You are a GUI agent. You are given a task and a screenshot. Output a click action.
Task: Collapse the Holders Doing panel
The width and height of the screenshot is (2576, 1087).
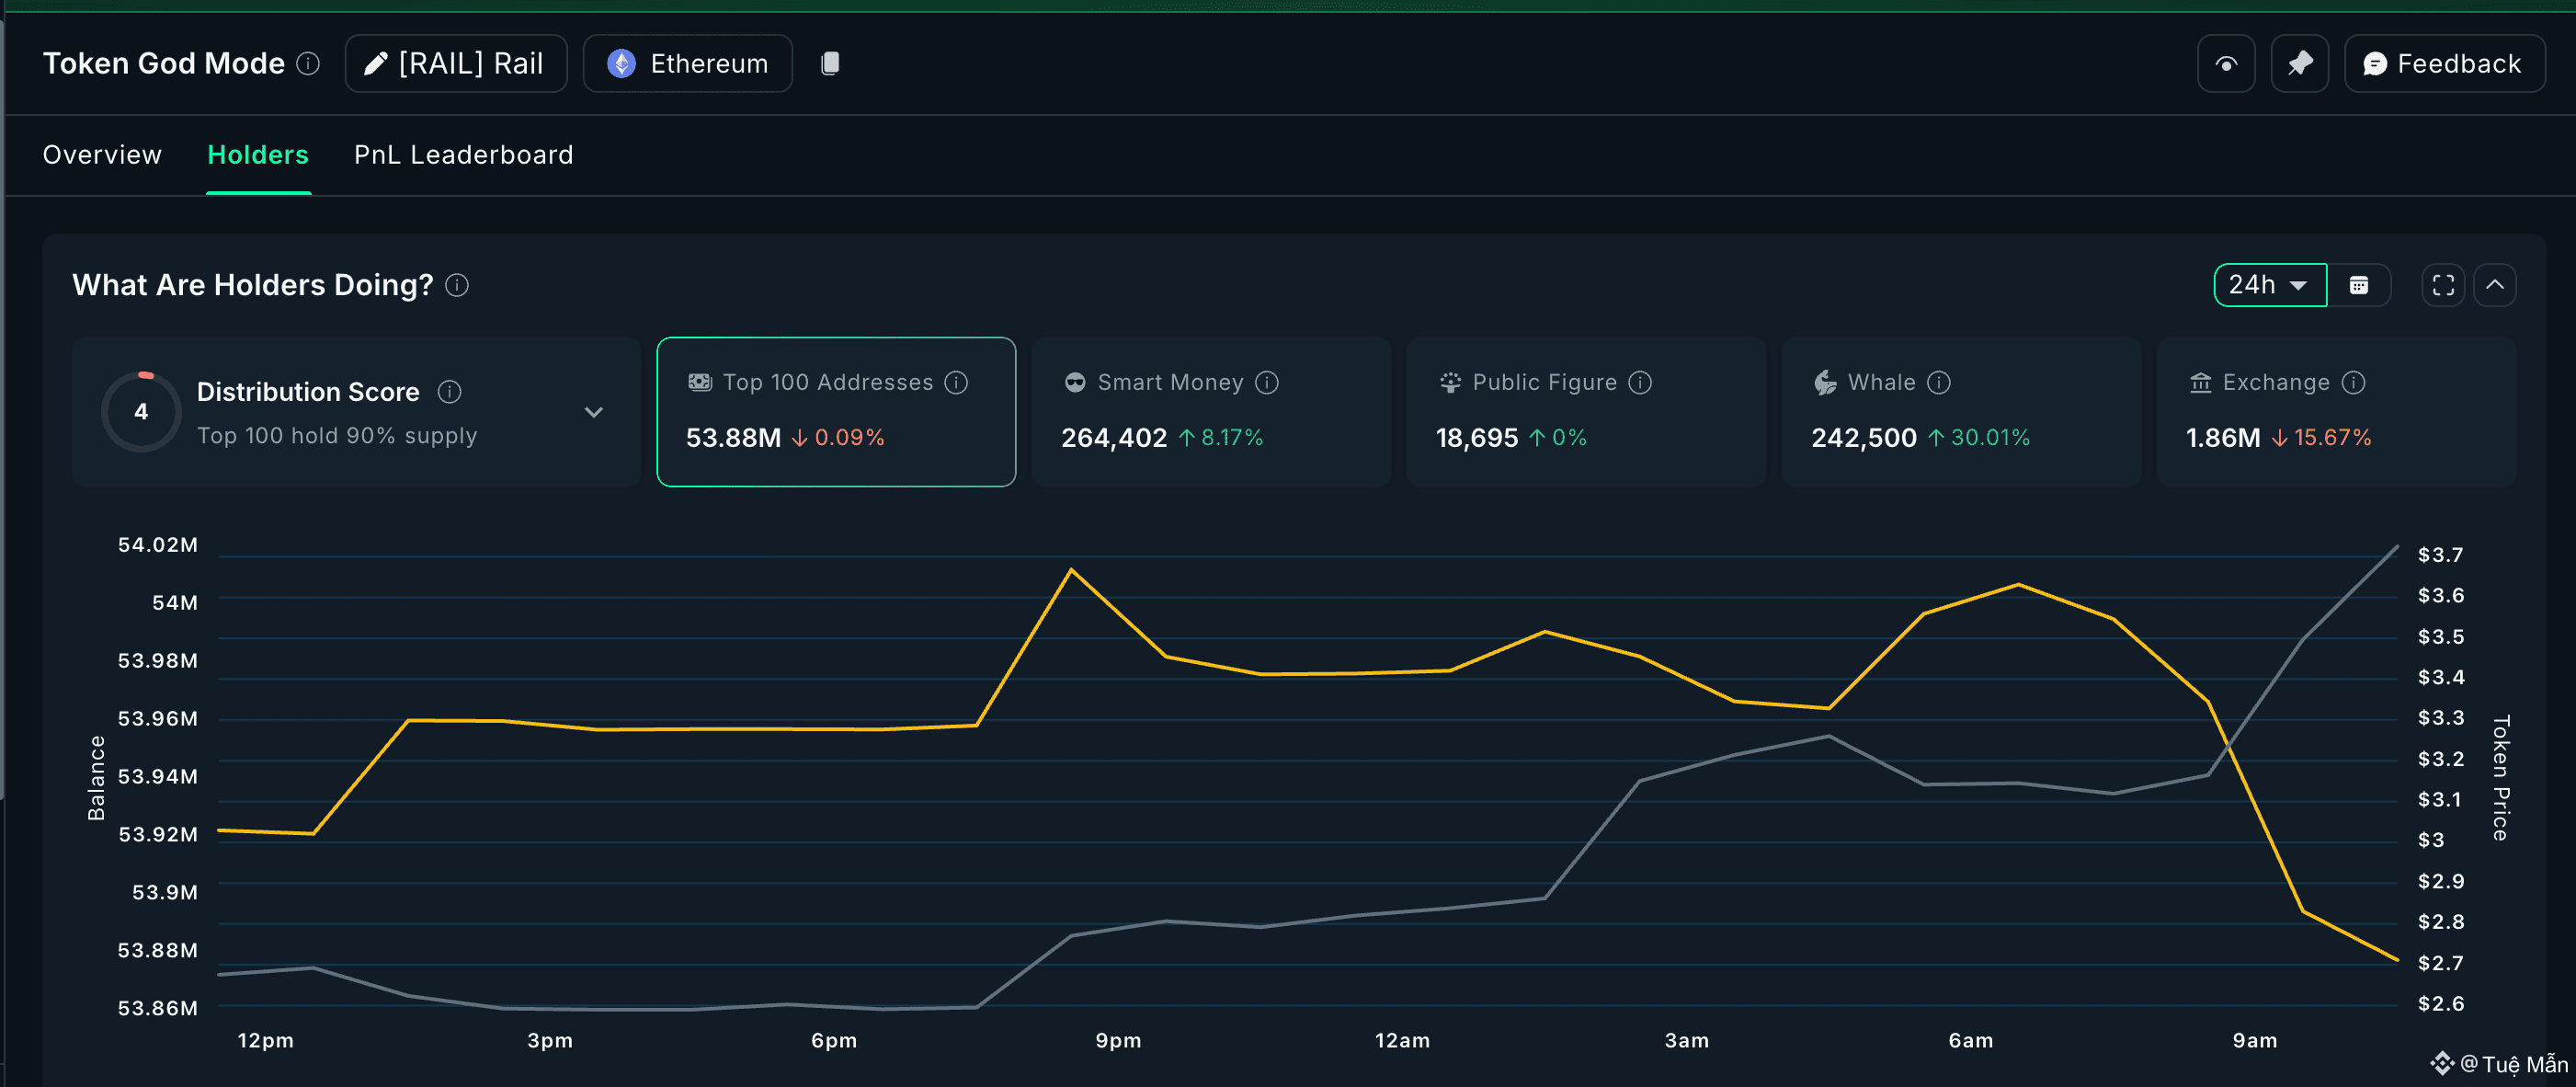pyautogui.click(x=2494, y=285)
